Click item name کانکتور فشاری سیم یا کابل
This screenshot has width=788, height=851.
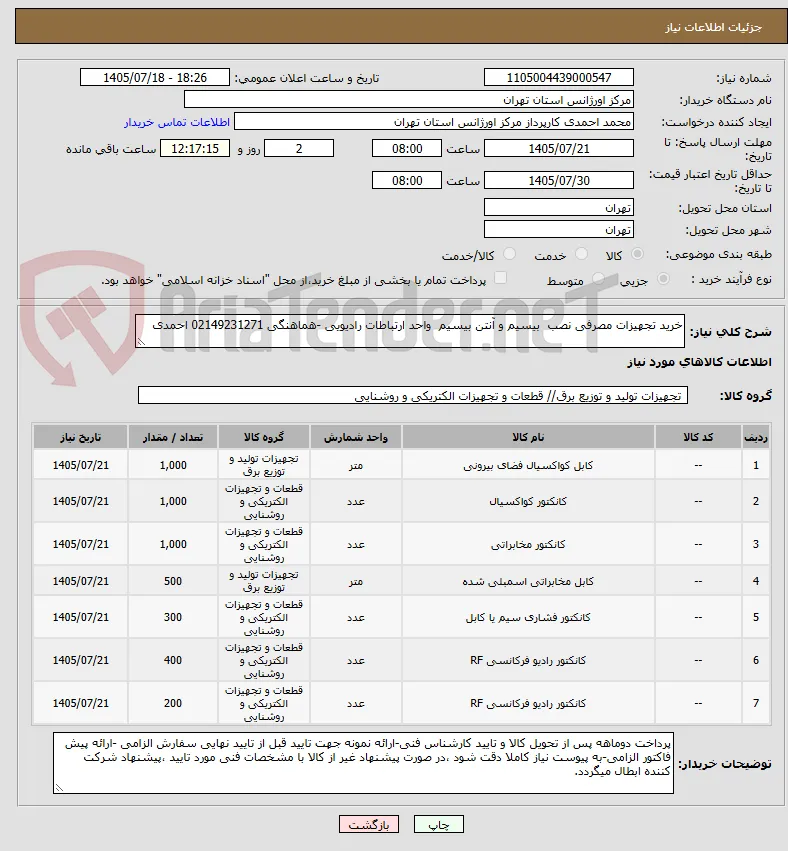(528, 618)
